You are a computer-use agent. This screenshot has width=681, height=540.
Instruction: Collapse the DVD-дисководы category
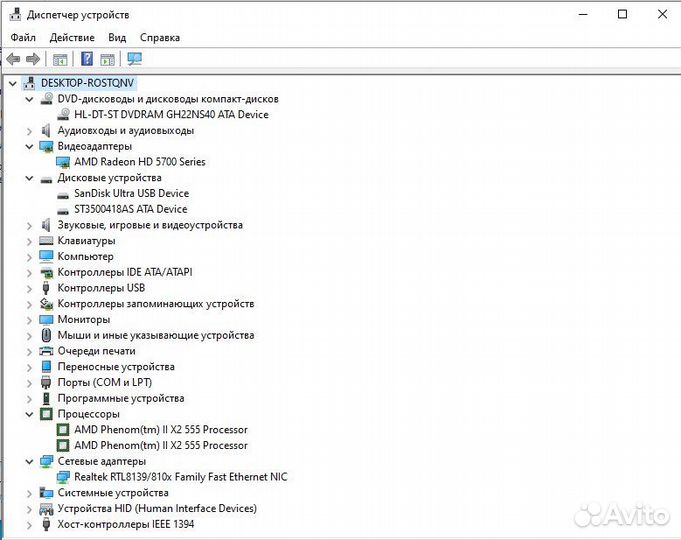pyautogui.click(x=29, y=99)
